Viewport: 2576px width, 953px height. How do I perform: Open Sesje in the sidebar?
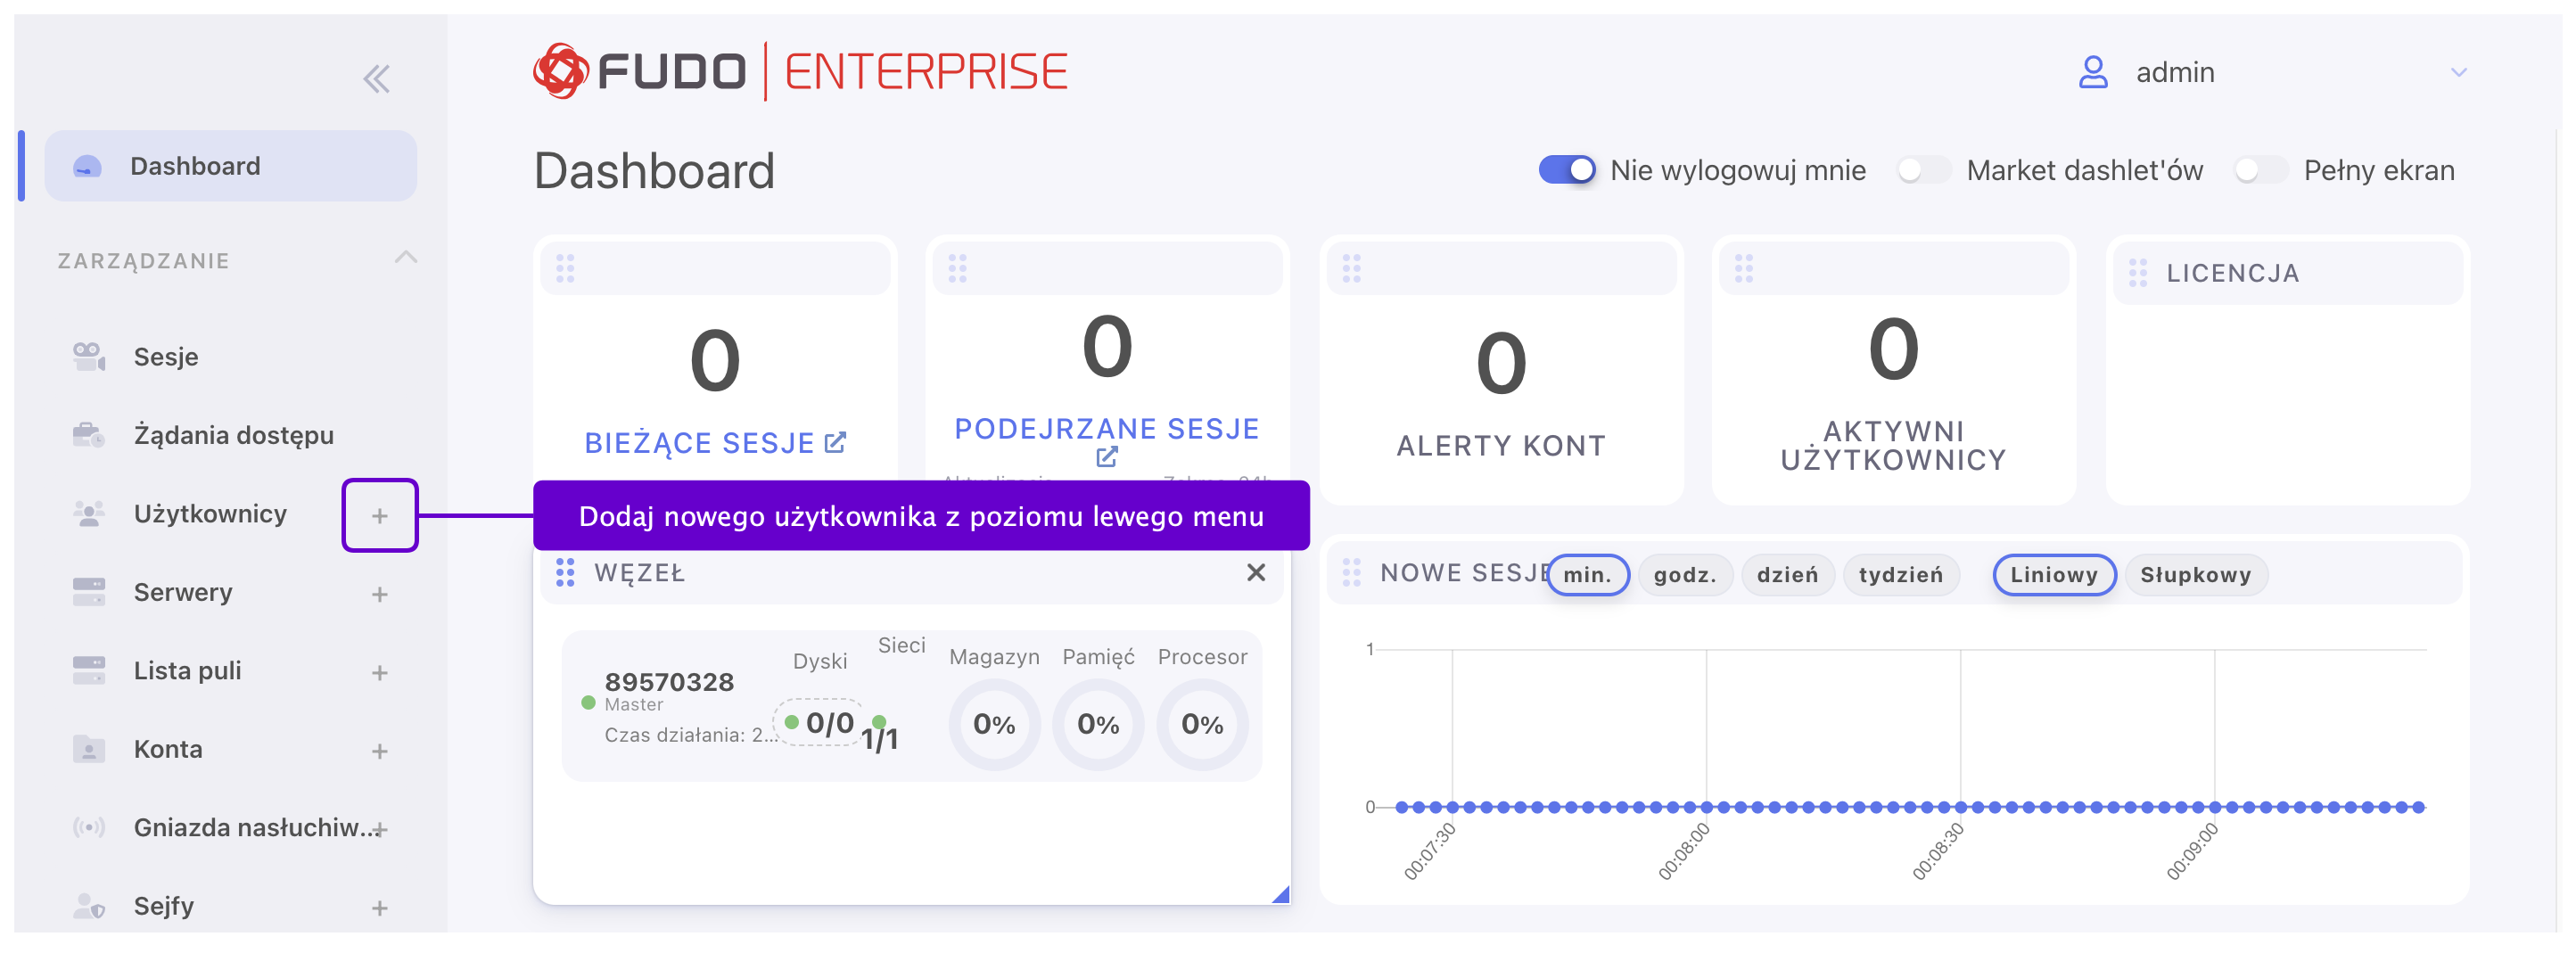[x=166, y=357]
